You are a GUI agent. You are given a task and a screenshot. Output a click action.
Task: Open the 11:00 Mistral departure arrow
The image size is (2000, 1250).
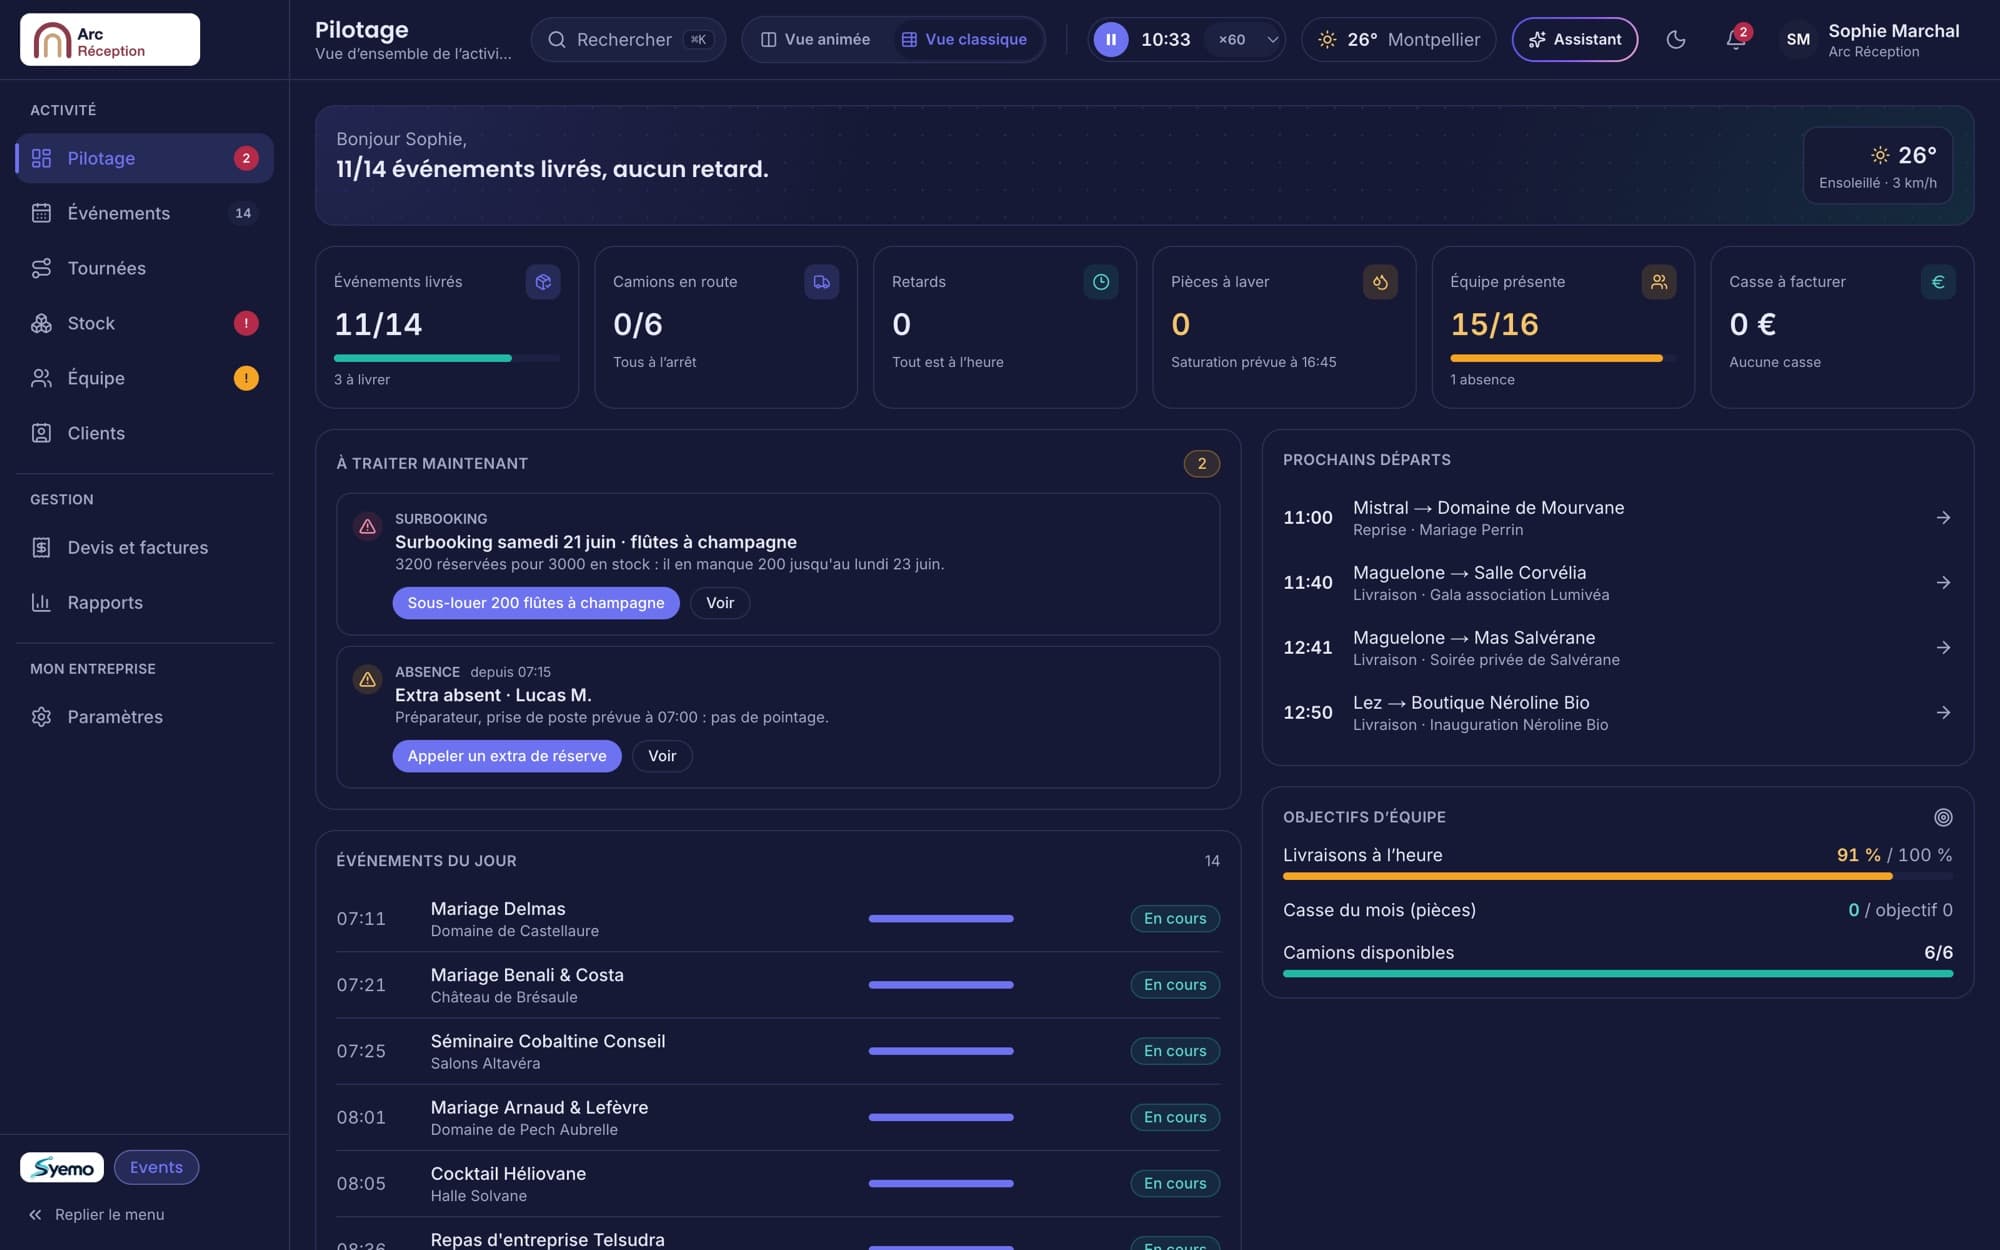coord(1943,518)
